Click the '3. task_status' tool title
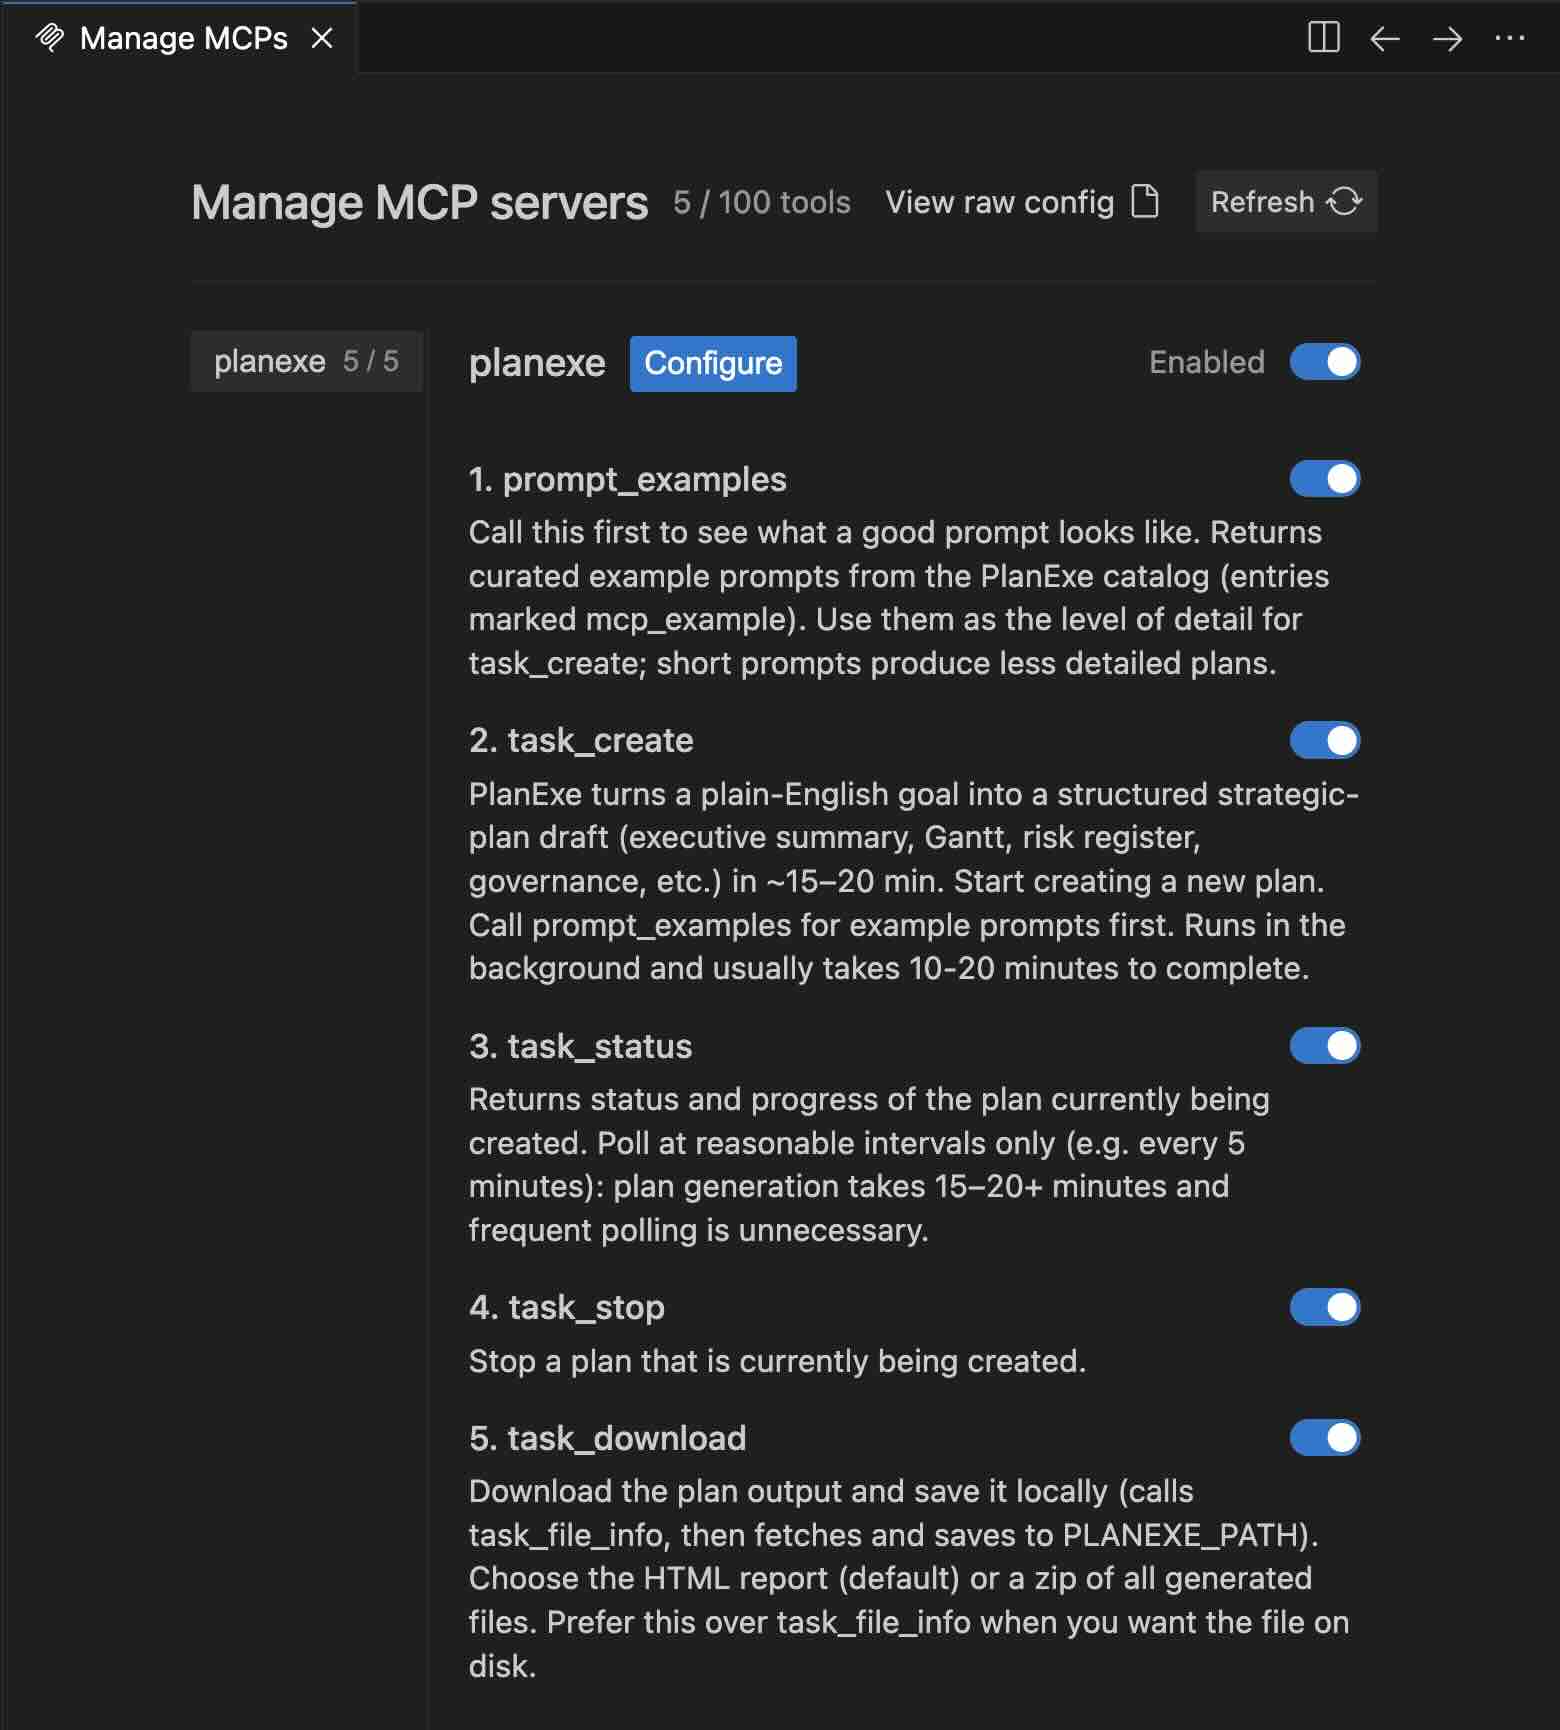This screenshot has width=1560, height=1730. tap(581, 1047)
